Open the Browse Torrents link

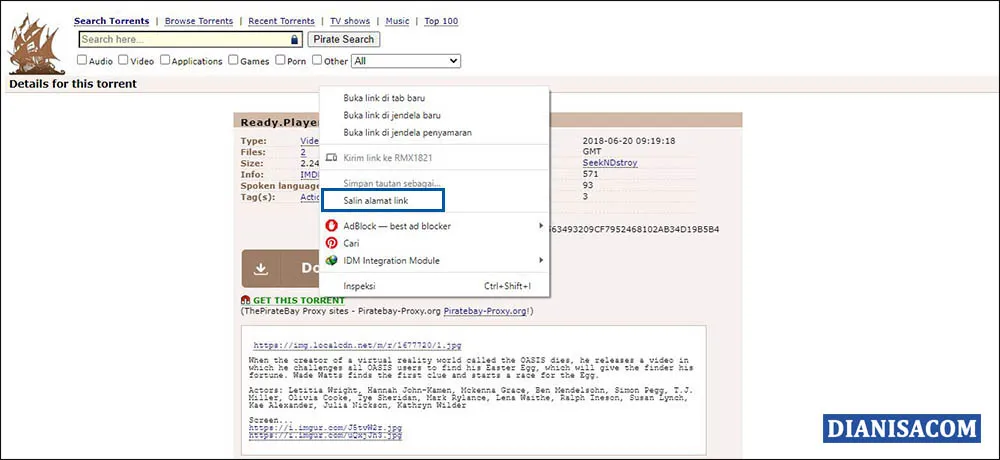coord(199,21)
